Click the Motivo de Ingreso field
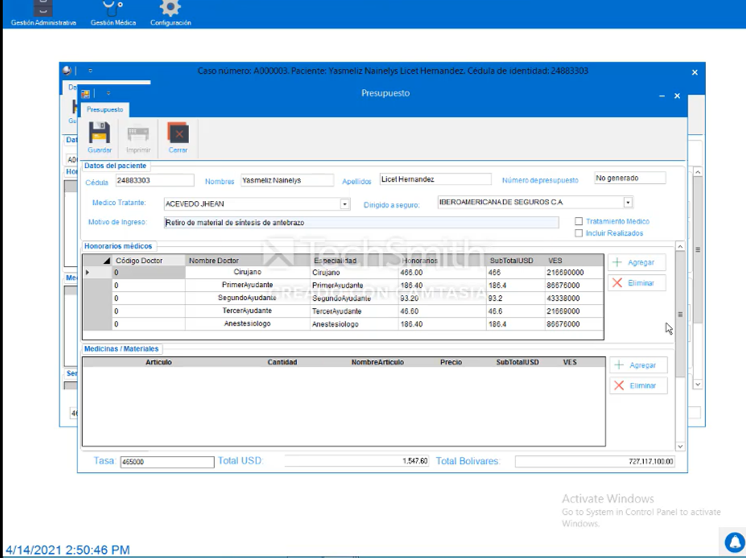Screen dimensions: 746x558 point(361,222)
